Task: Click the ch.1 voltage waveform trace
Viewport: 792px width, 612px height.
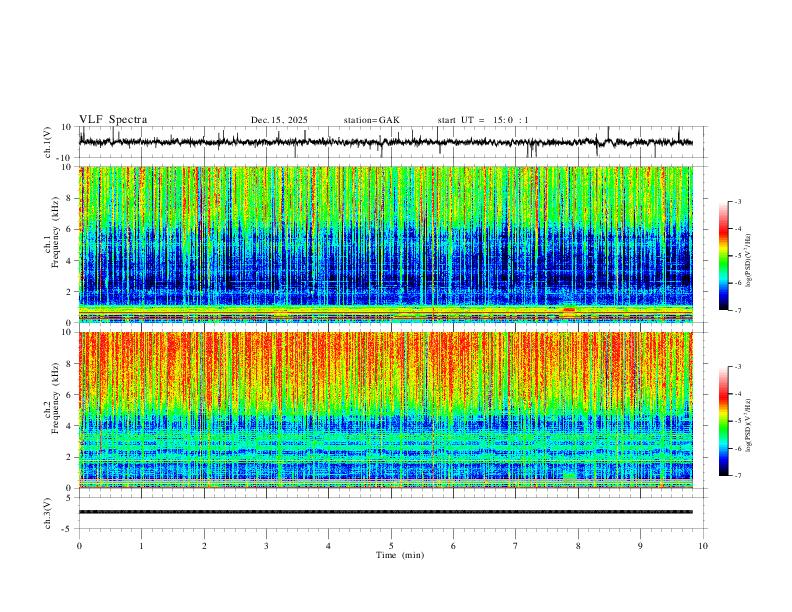Action: [x=385, y=142]
